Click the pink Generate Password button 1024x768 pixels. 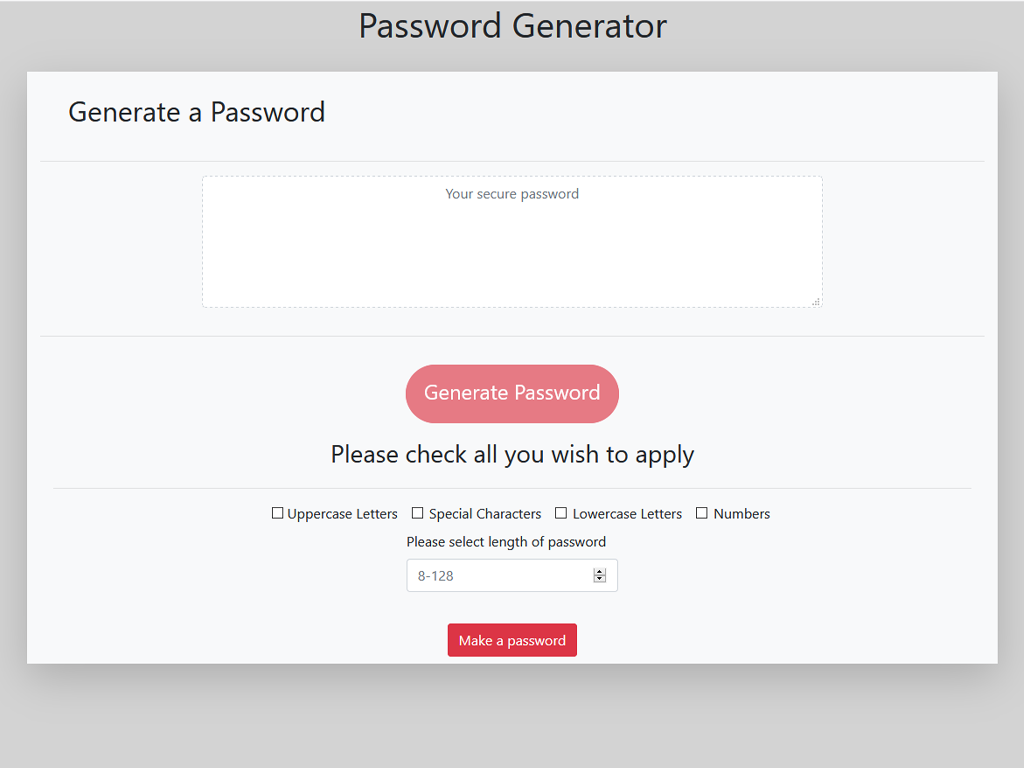click(512, 393)
